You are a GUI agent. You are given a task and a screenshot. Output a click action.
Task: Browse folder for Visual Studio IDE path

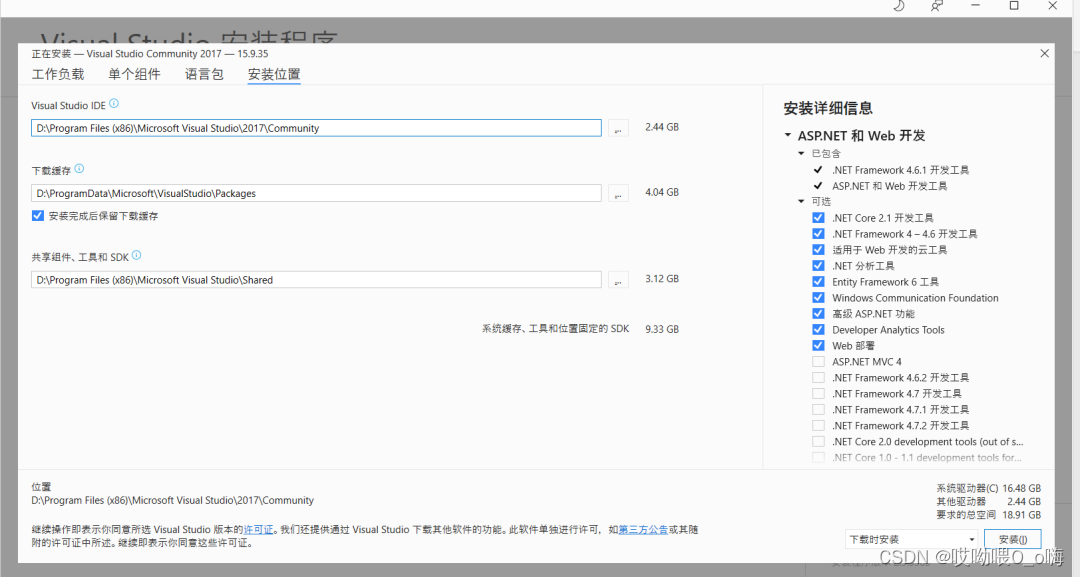(x=618, y=128)
